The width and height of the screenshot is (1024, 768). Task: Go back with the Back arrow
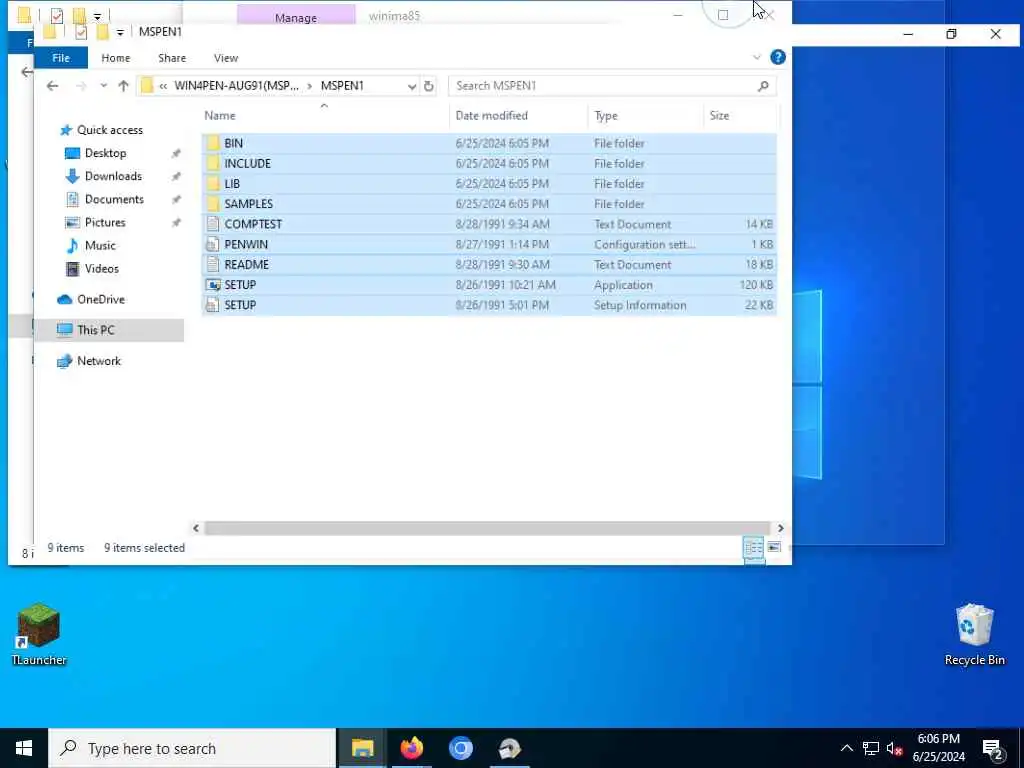(53, 86)
